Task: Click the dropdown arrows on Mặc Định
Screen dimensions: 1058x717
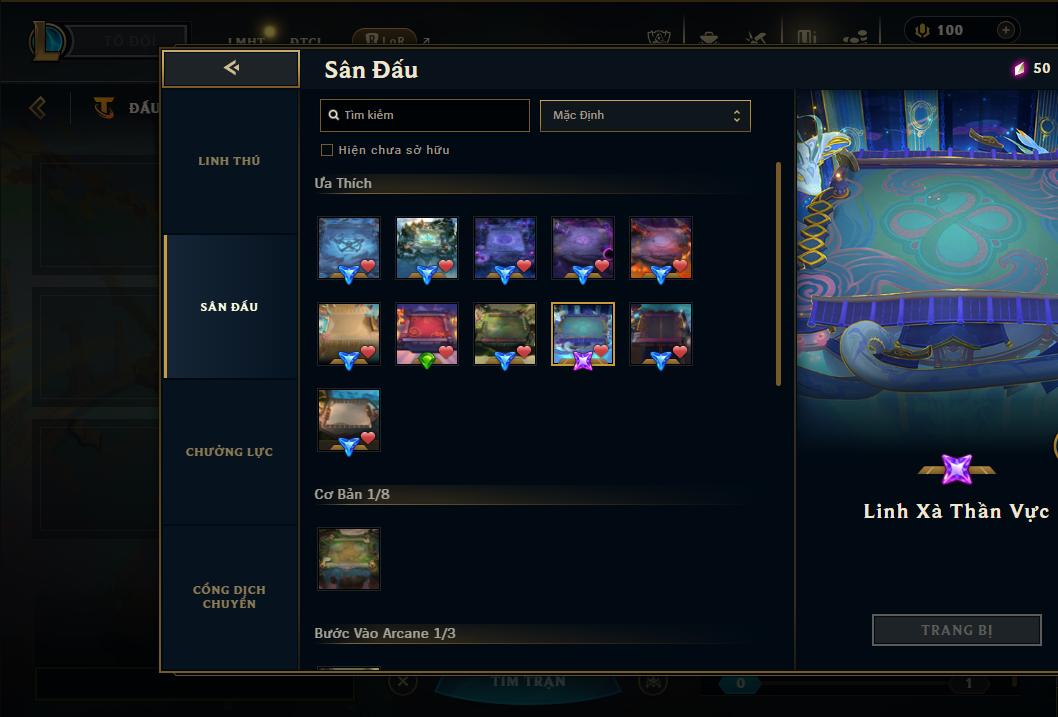Action: (737, 116)
